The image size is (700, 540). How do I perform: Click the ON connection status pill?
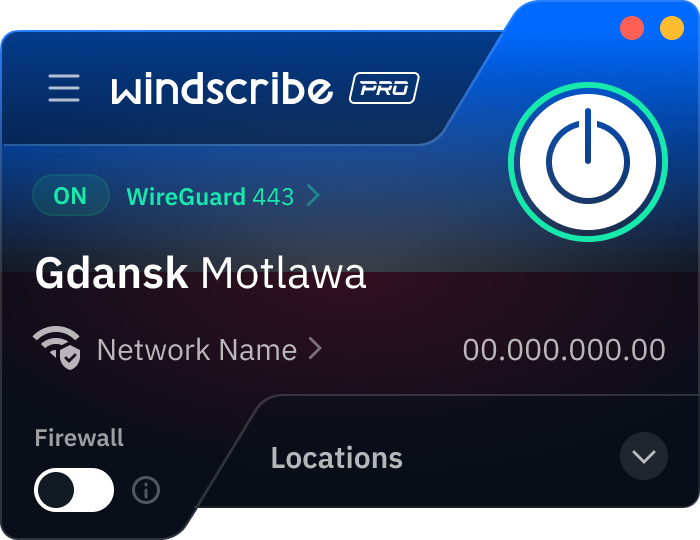[71, 195]
